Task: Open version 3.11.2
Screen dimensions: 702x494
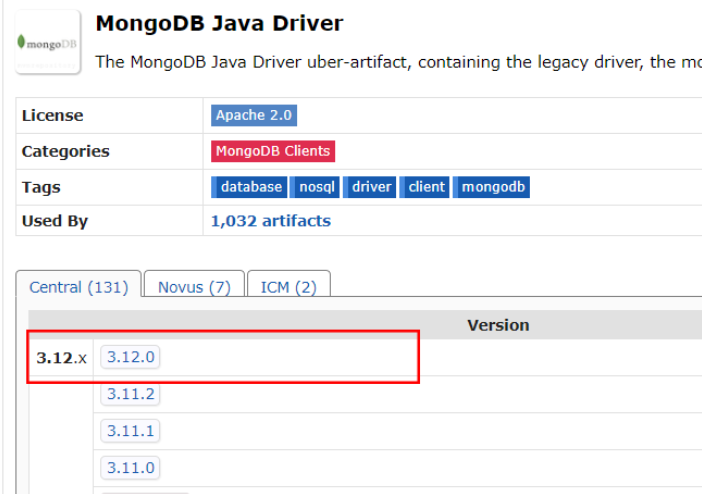Action: point(130,394)
